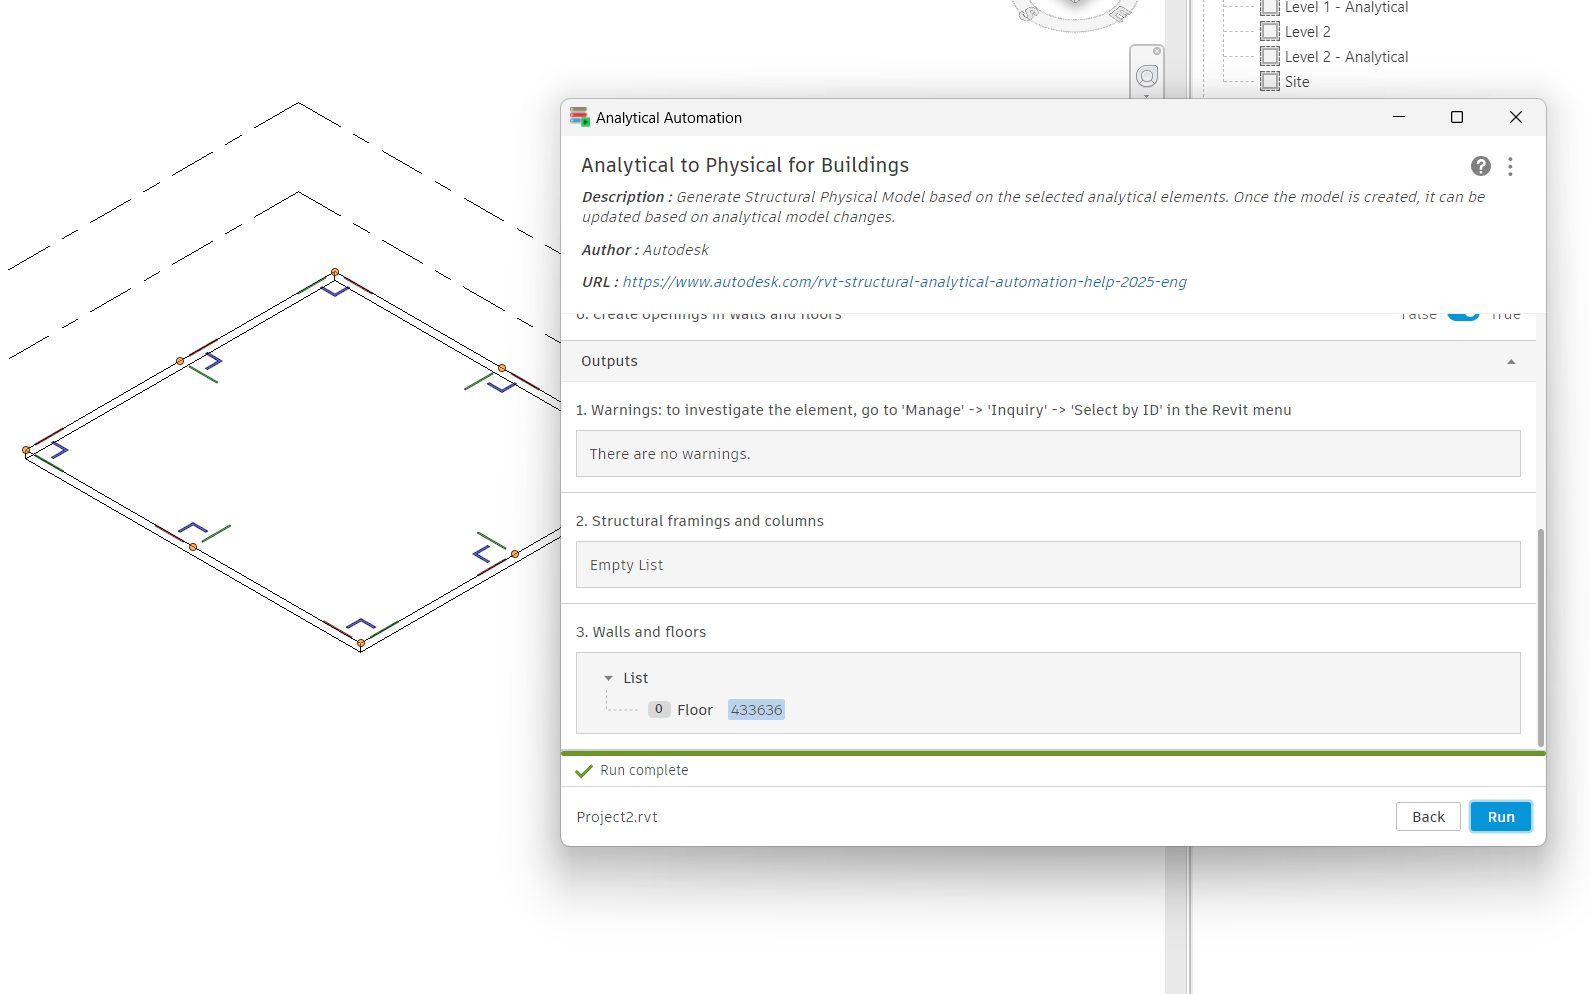Select Level 2 in the project browser
The height and width of the screenshot is (994, 1590).
click(x=1307, y=32)
